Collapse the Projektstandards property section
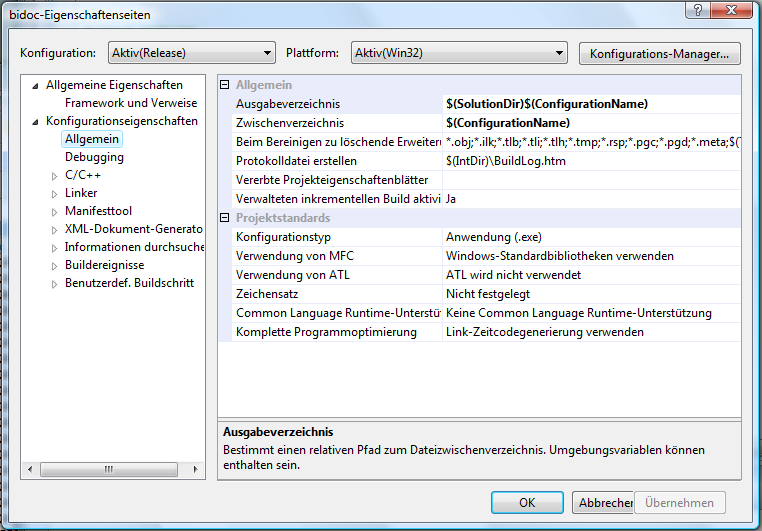 click(x=225, y=218)
